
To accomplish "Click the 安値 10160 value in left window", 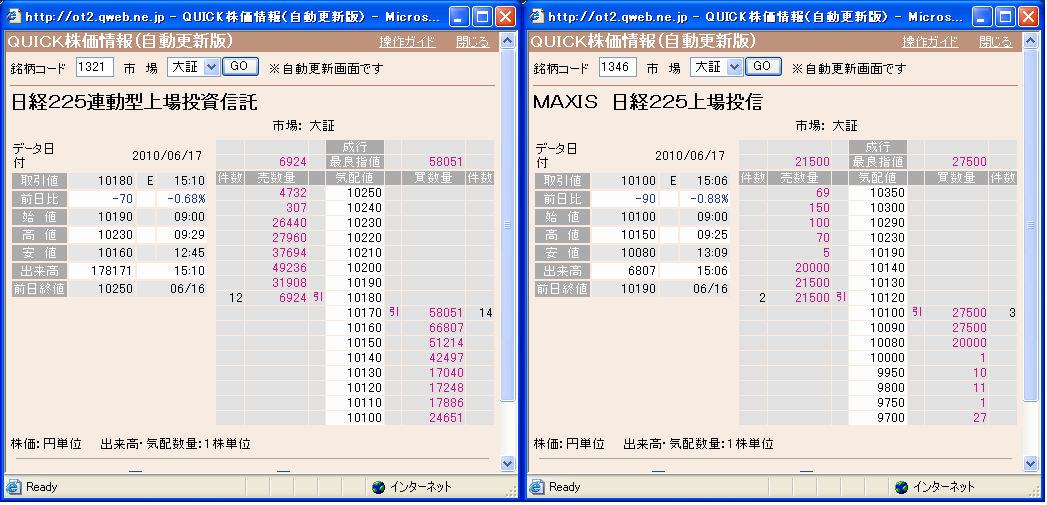I will pyautogui.click(x=118, y=253).
